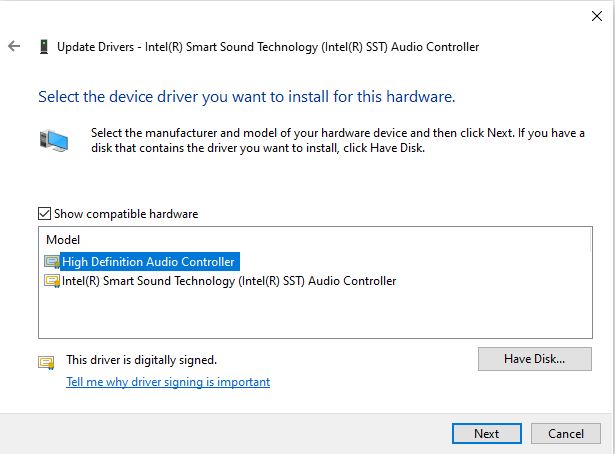Click the computer monitor hardware icon
Screen dimensions: 615x454
(x=54, y=140)
